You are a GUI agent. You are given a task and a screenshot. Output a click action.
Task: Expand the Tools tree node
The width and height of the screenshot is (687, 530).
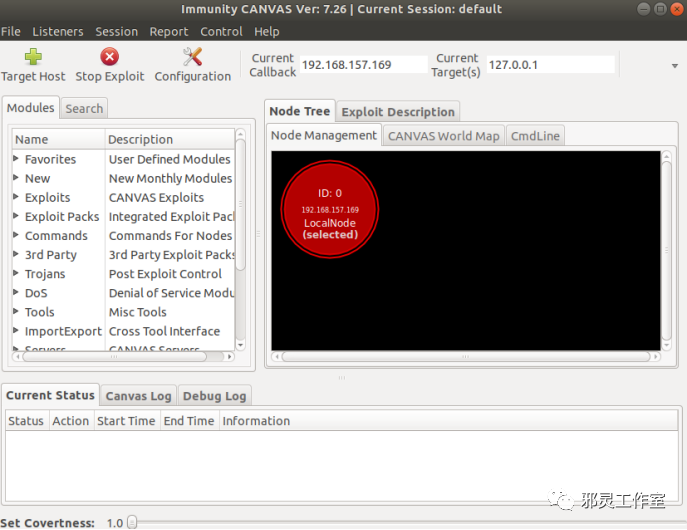[16, 311]
